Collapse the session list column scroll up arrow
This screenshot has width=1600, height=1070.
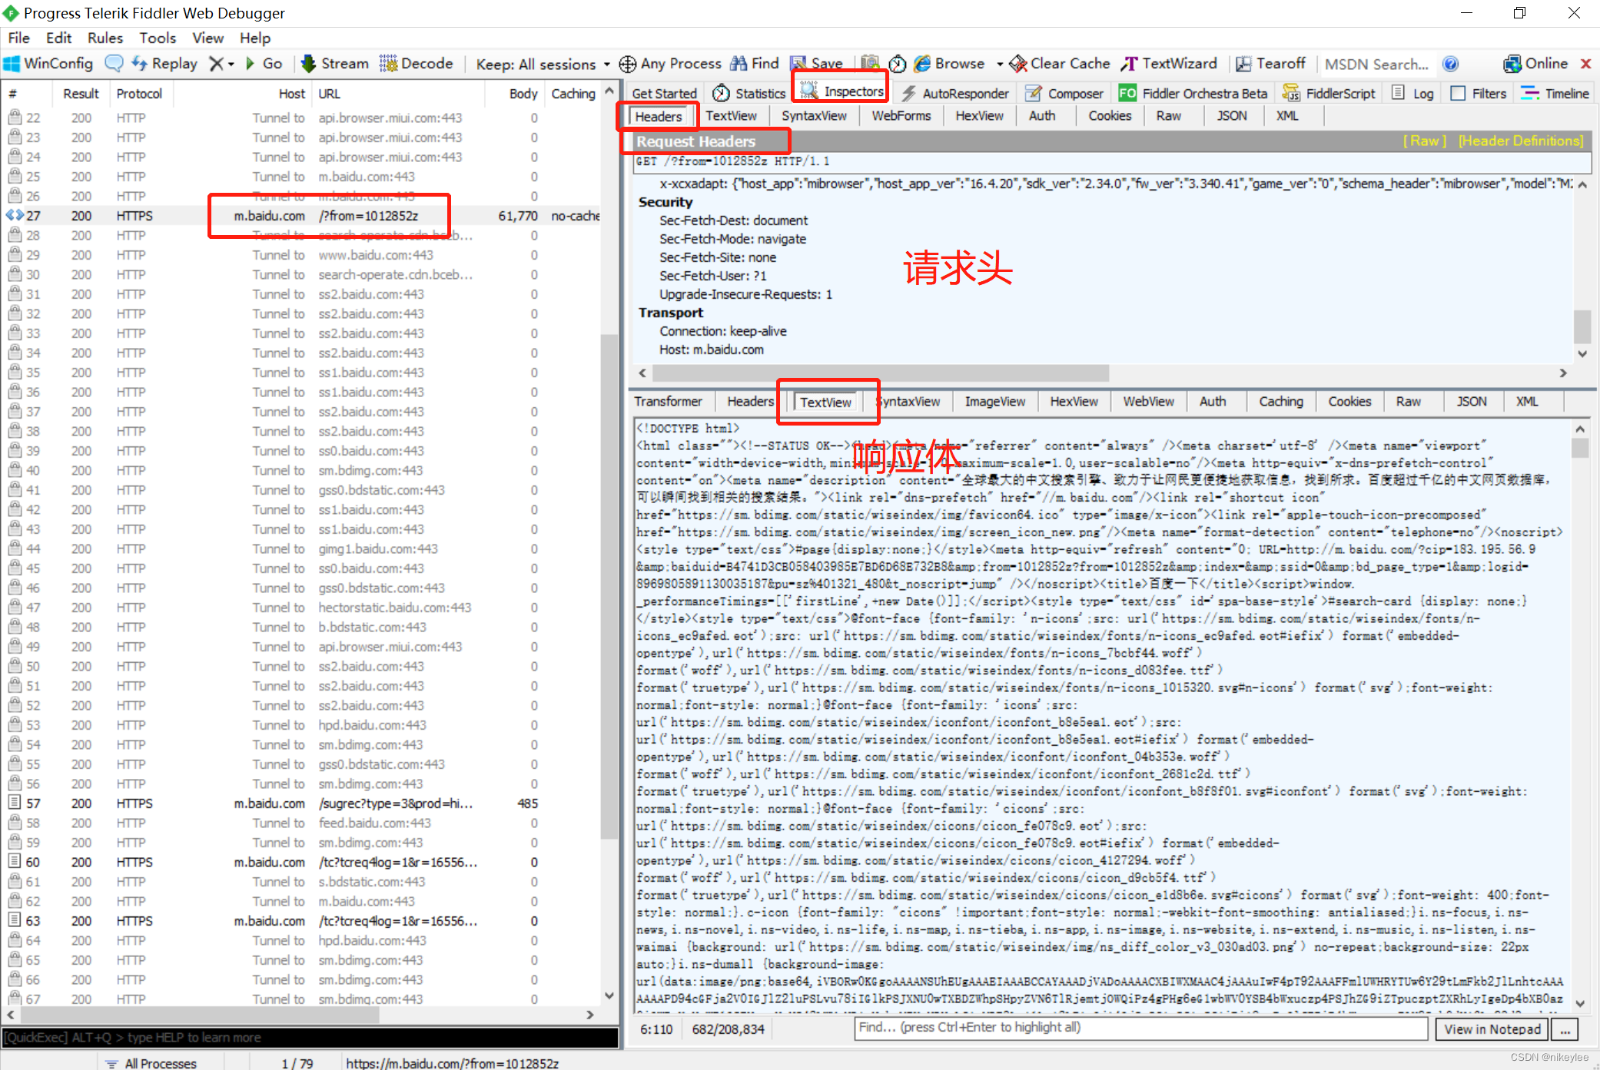tap(609, 93)
